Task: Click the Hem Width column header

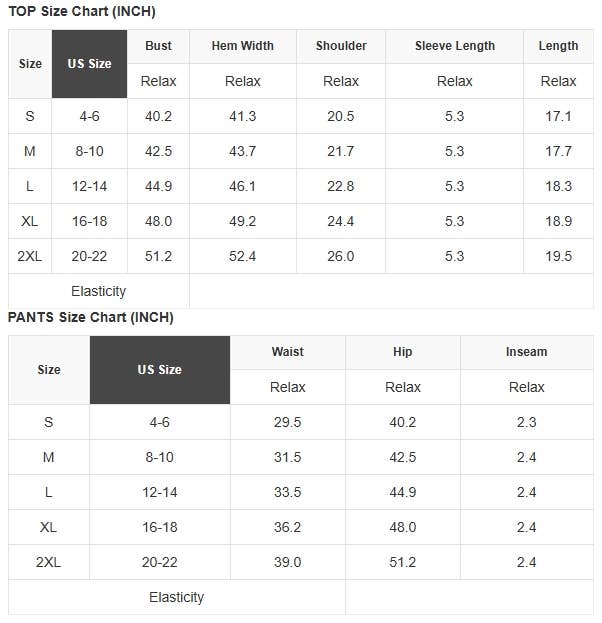Action: (x=242, y=46)
